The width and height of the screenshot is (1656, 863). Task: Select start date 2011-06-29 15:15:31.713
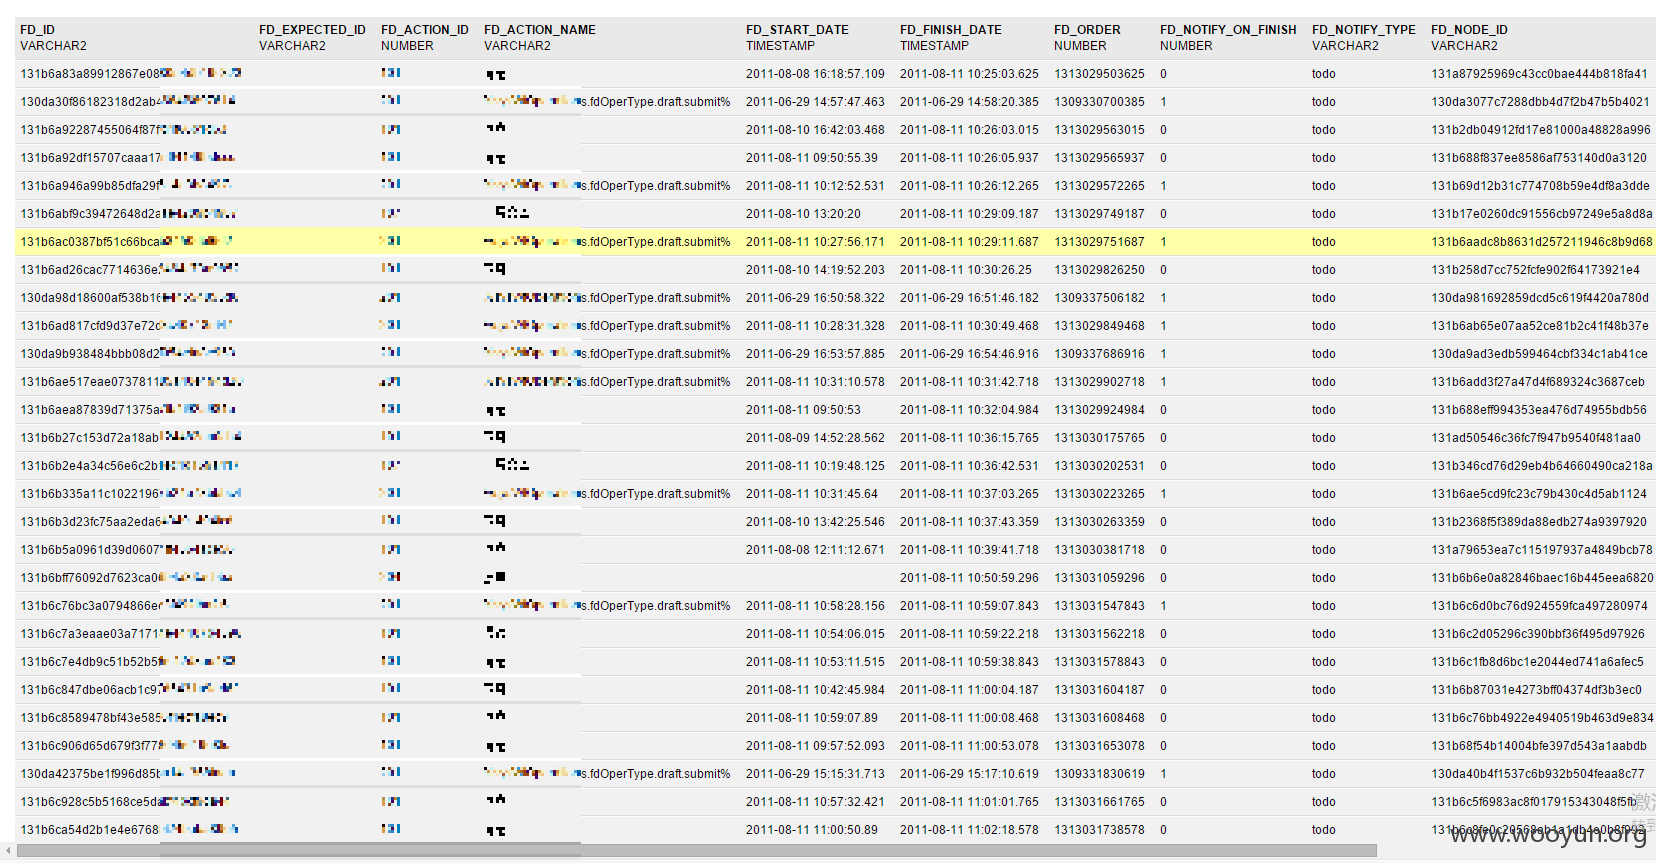[815, 774]
